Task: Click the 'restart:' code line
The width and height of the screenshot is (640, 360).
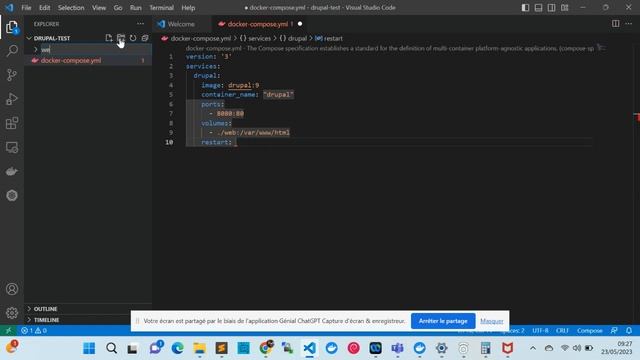Action: pyautogui.click(x=216, y=142)
